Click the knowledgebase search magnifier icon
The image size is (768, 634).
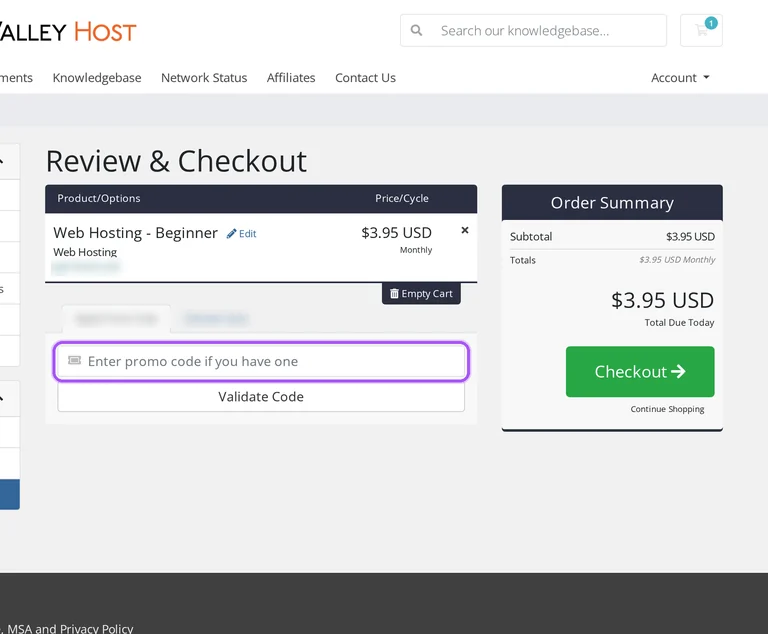pyautogui.click(x=416, y=30)
